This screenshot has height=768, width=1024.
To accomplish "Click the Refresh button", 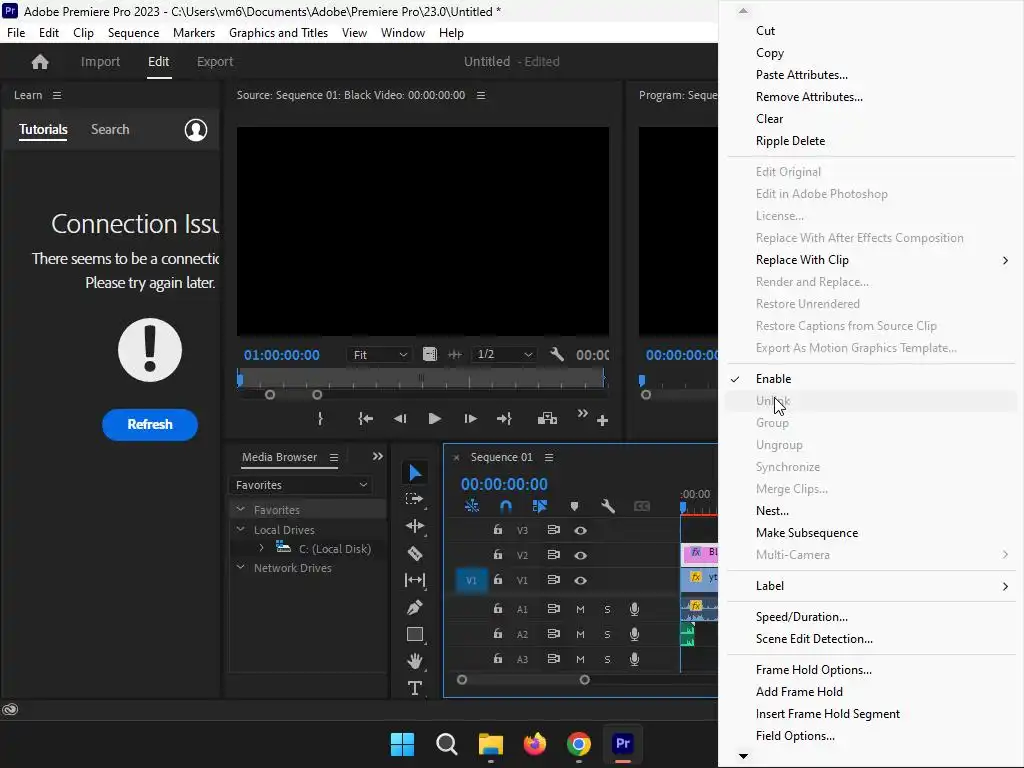I will pos(150,424).
